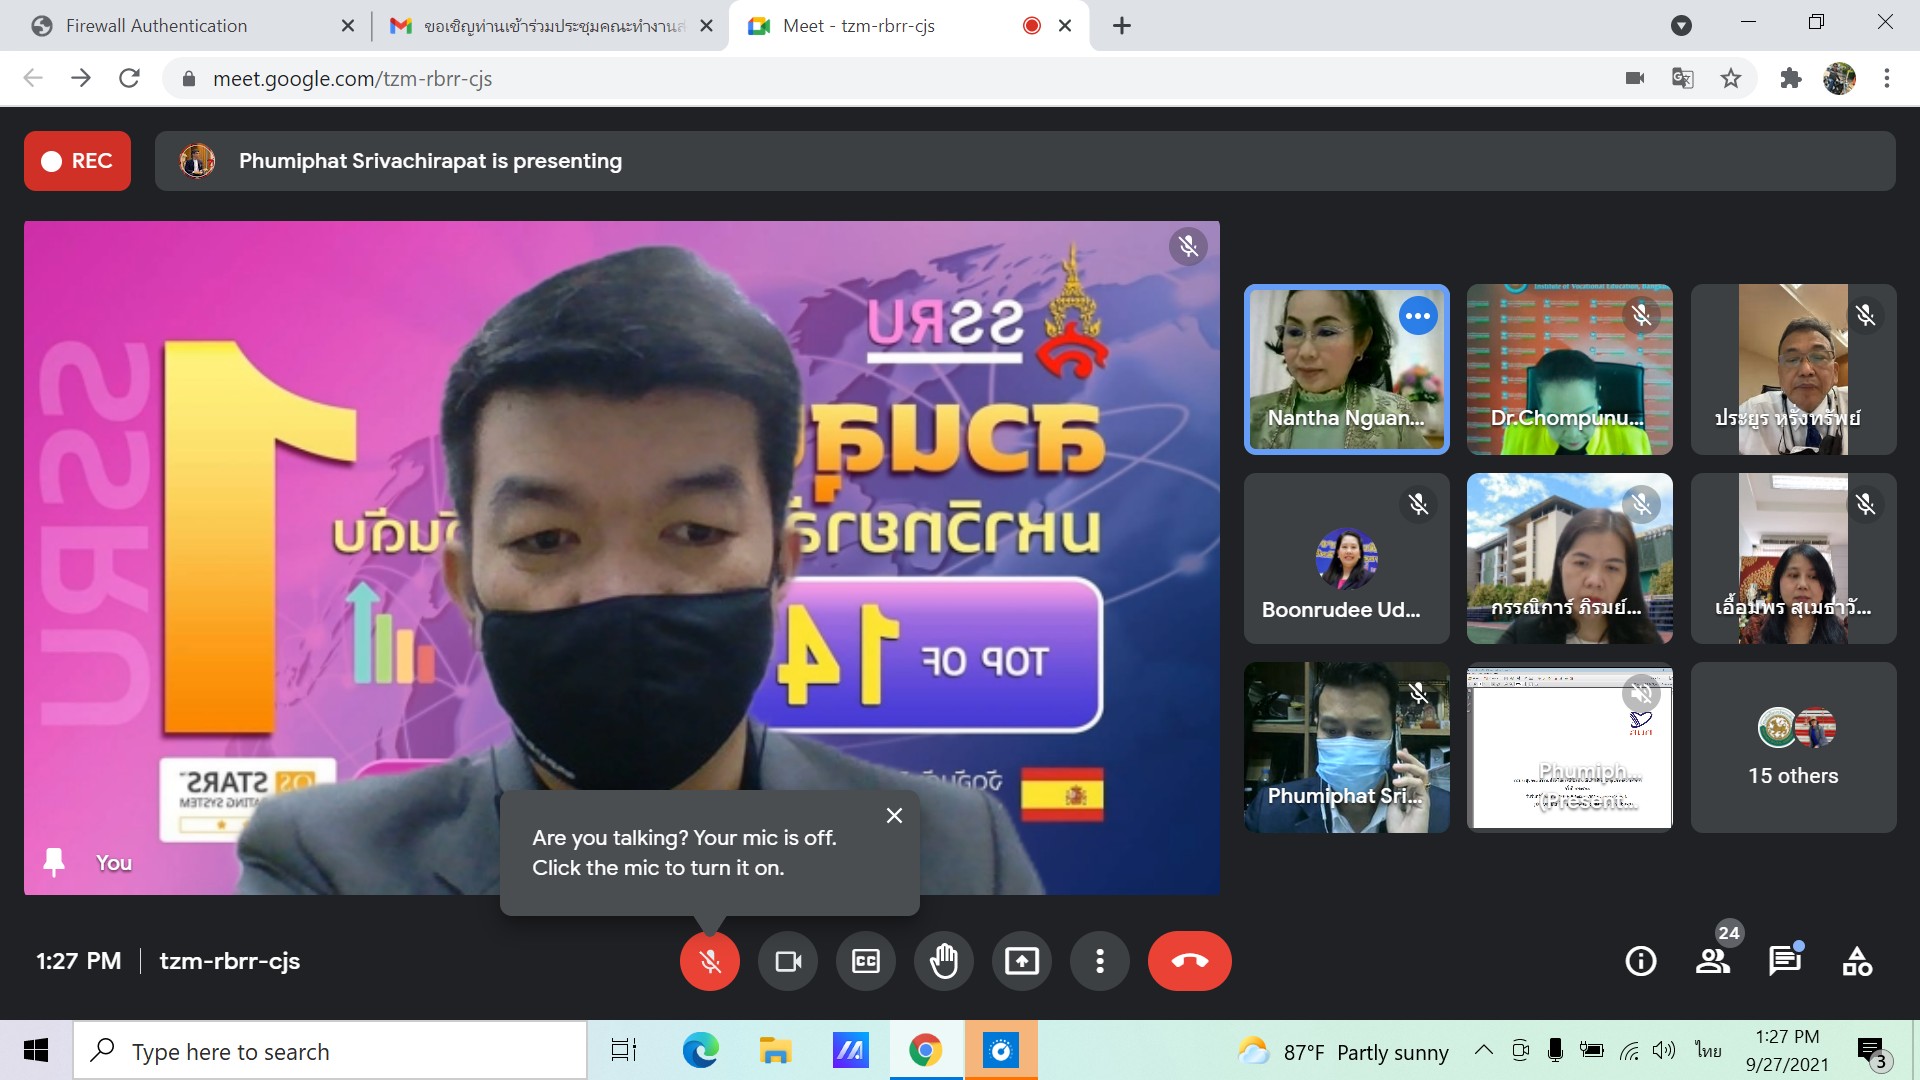Turn on closed captions

click(x=866, y=961)
